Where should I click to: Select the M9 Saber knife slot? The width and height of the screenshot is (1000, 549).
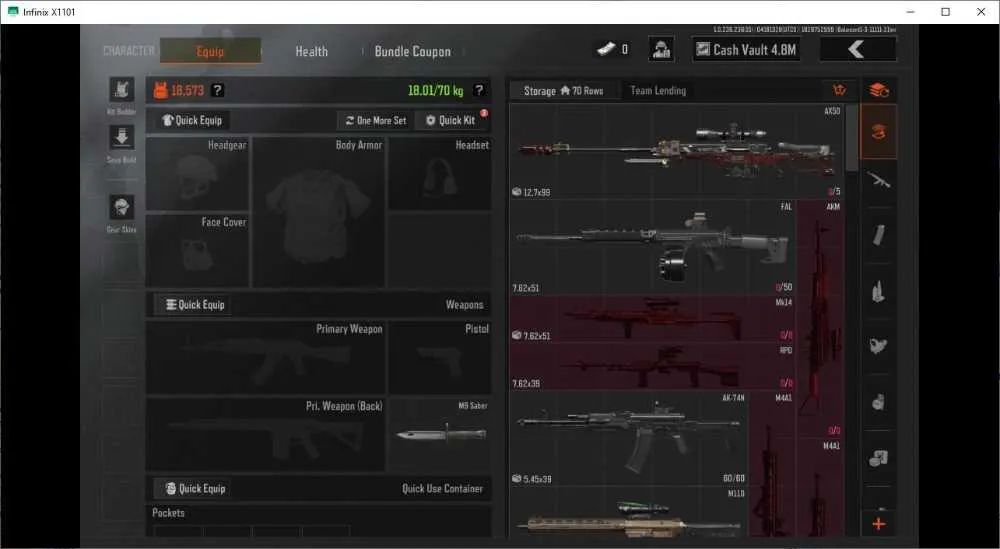439,434
